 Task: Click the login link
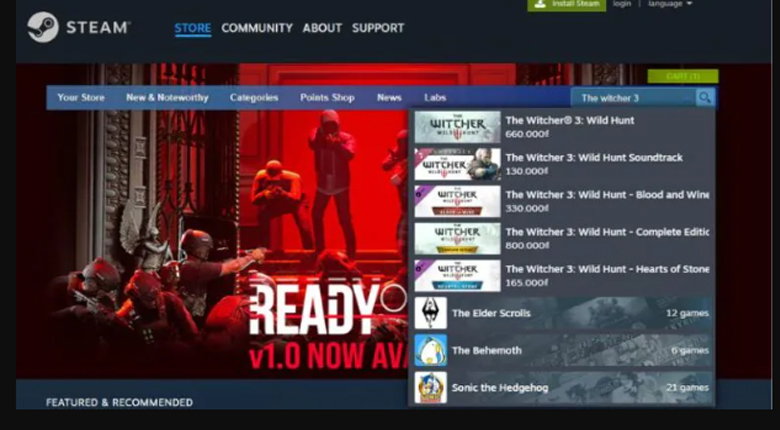(x=622, y=4)
